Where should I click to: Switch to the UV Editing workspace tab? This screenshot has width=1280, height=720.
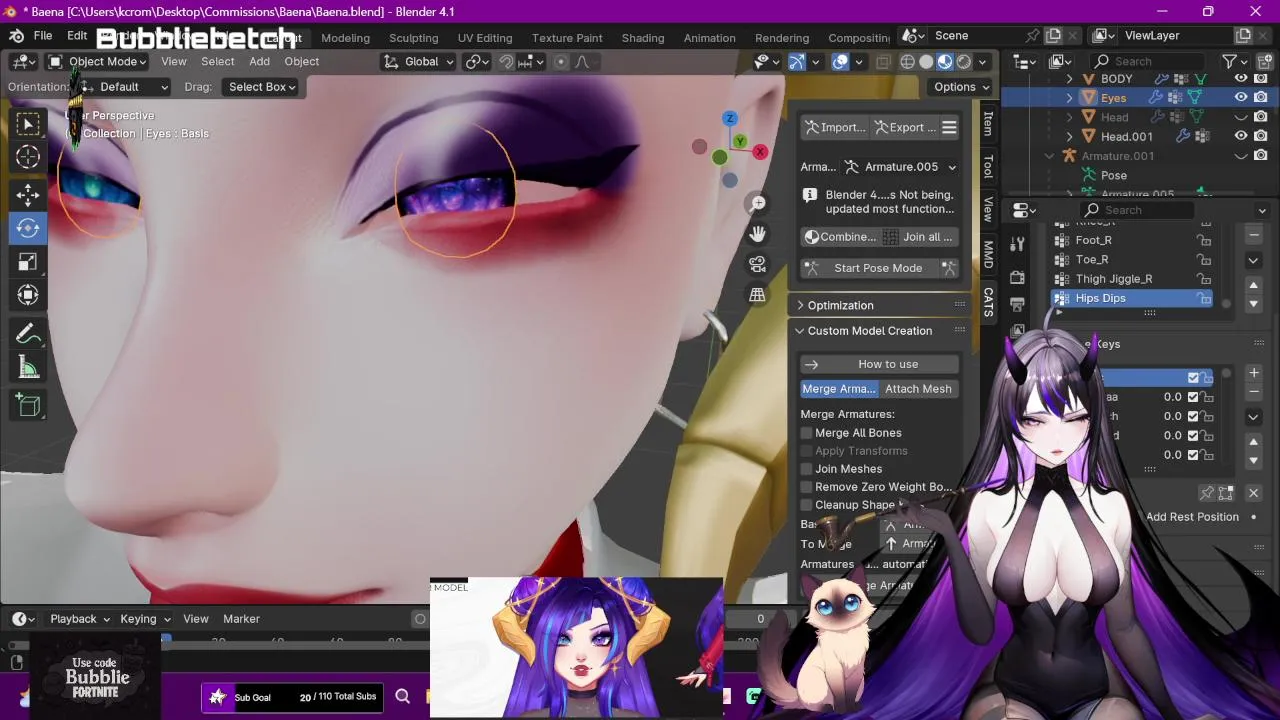click(x=485, y=38)
